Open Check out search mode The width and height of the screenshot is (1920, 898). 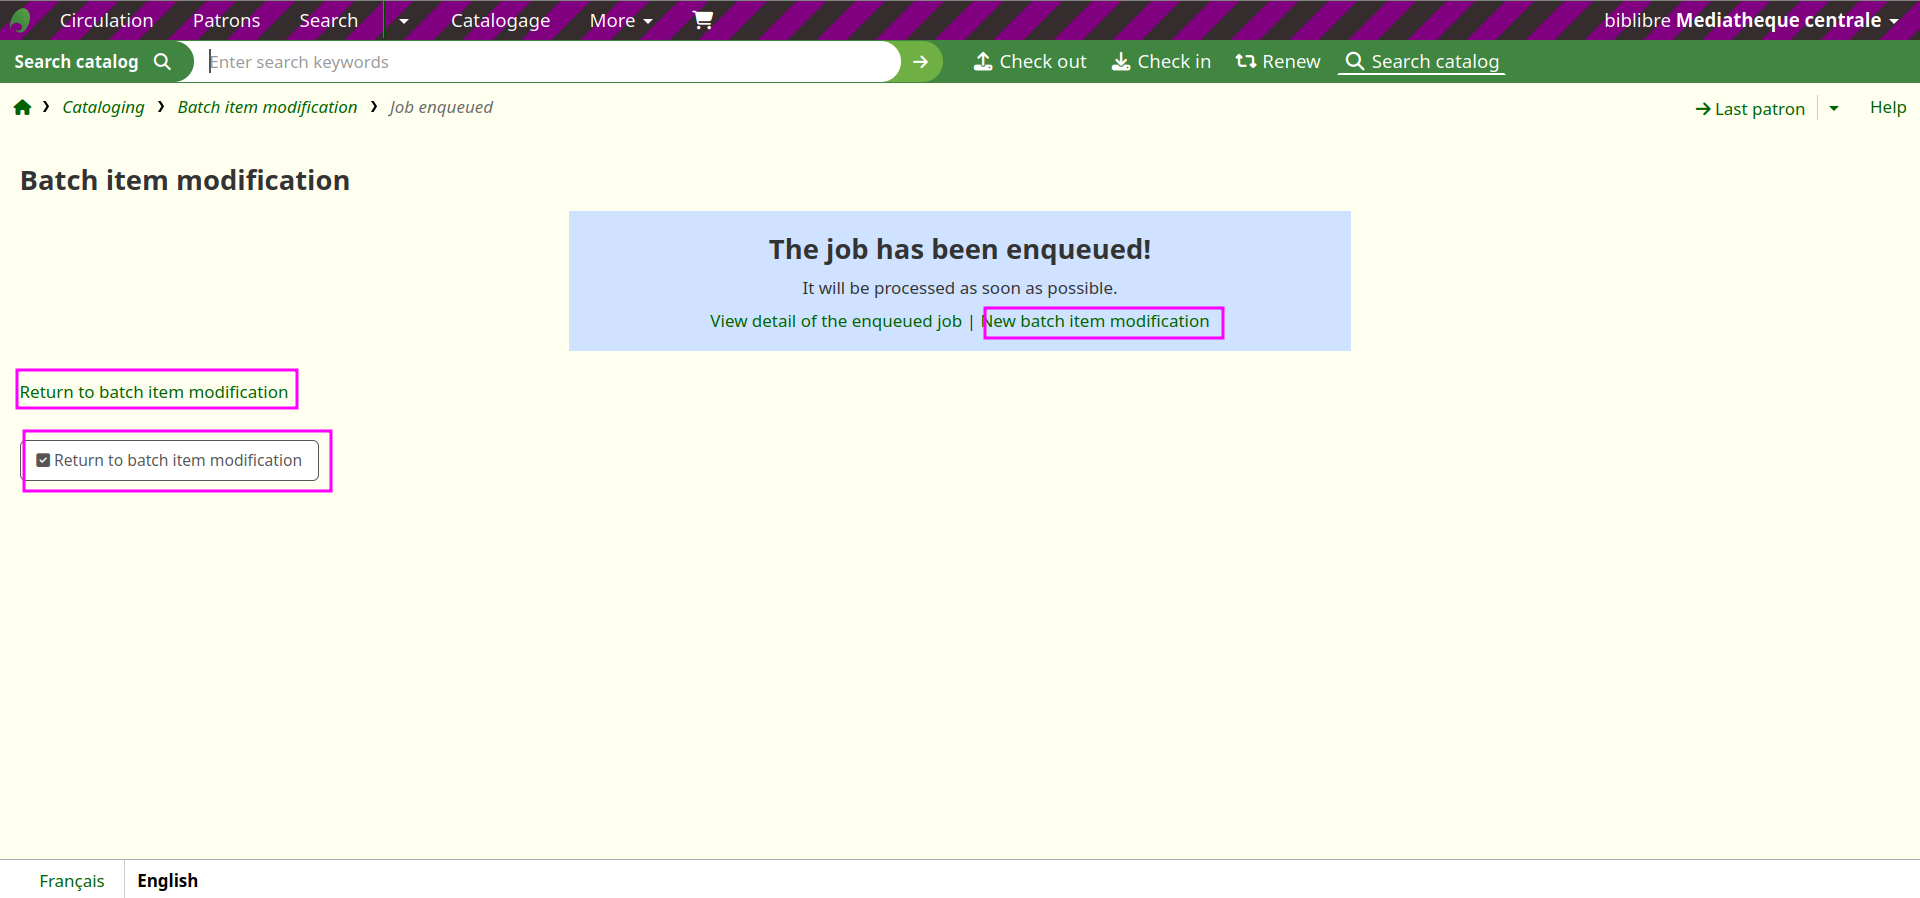[1030, 62]
